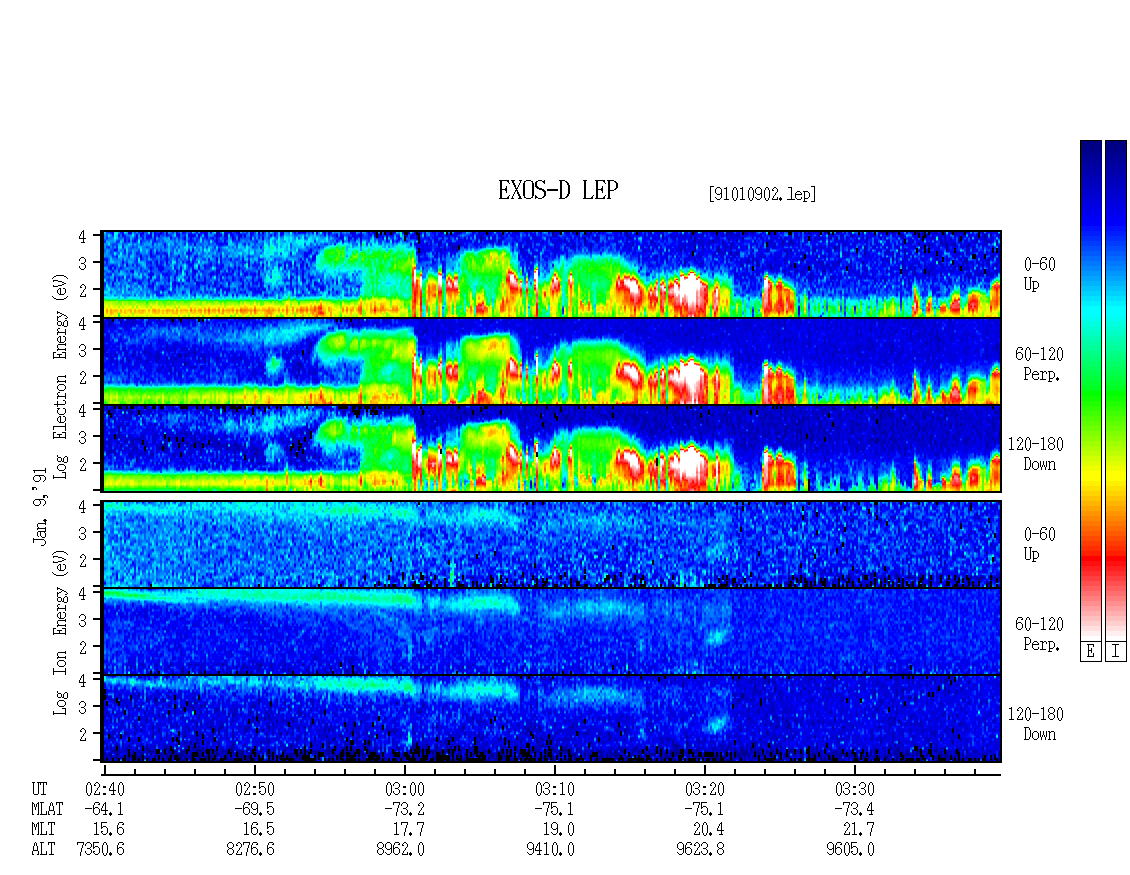
Task: Click the MLT value 21.7
Action: click(858, 830)
